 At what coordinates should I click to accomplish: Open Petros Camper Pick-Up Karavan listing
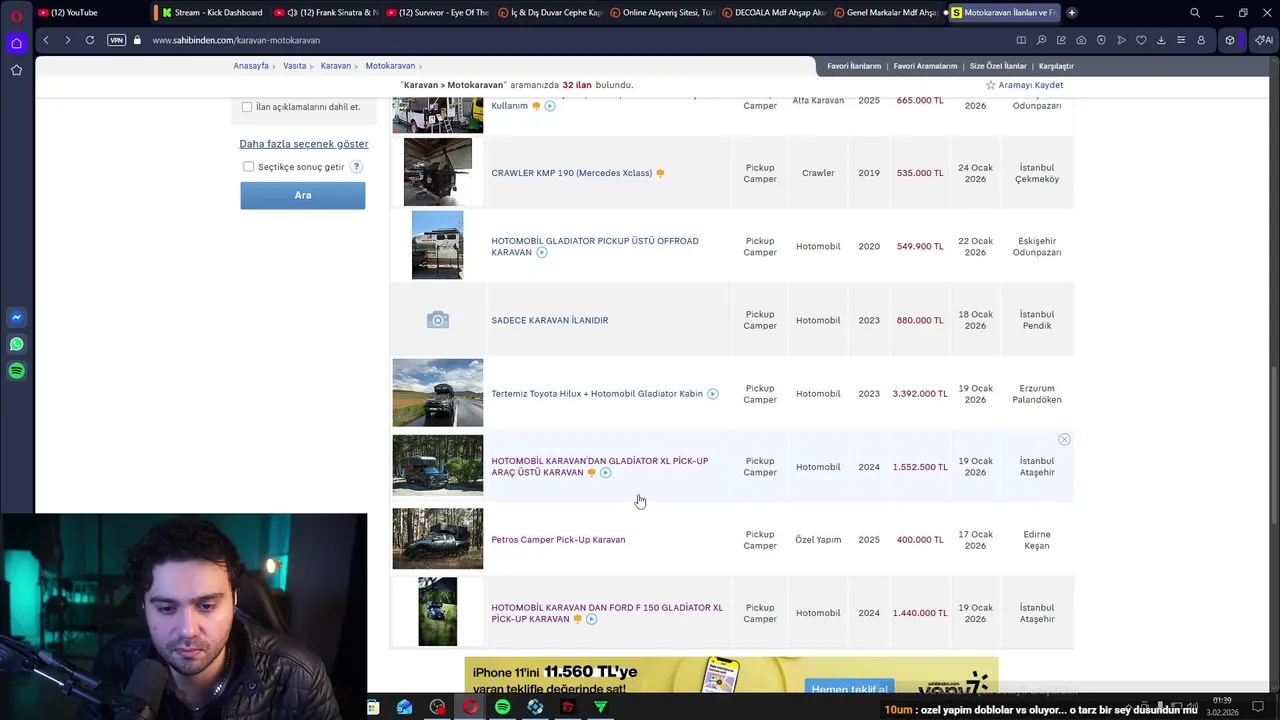(558, 540)
